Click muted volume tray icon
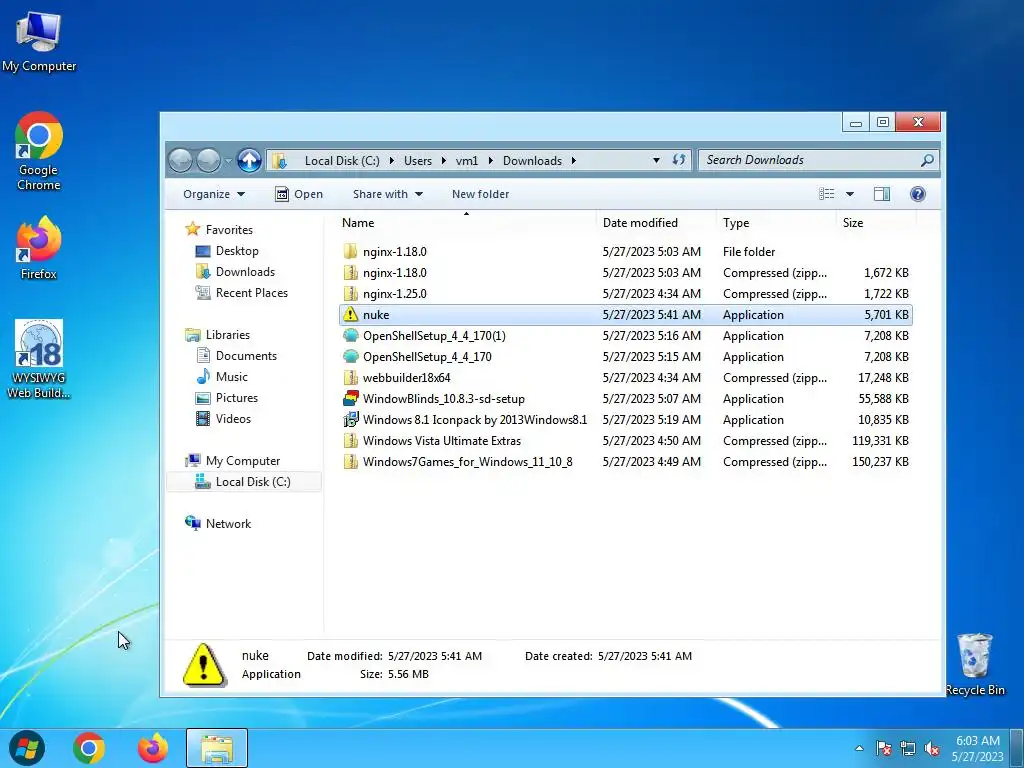The width and height of the screenshot is (1024, 768). tap(932, 748)
